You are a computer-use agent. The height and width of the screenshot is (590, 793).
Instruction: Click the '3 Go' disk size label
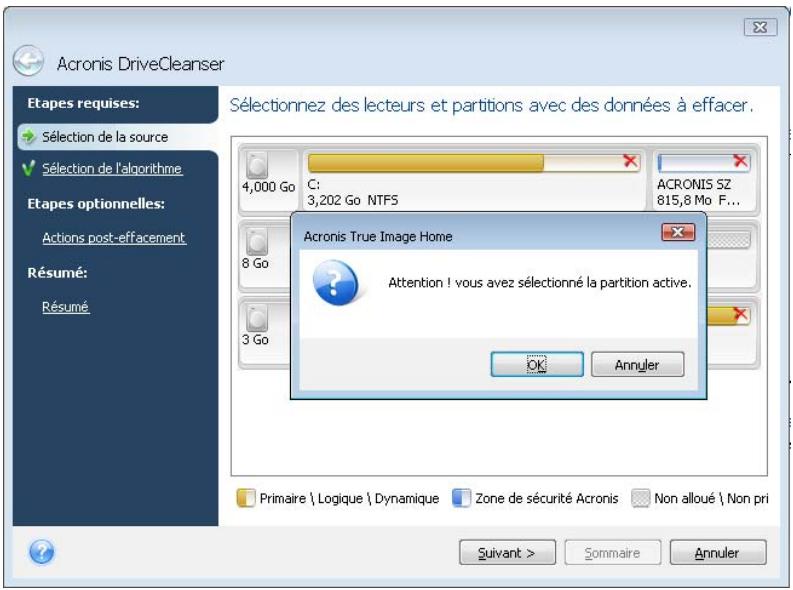pos(255,339)
